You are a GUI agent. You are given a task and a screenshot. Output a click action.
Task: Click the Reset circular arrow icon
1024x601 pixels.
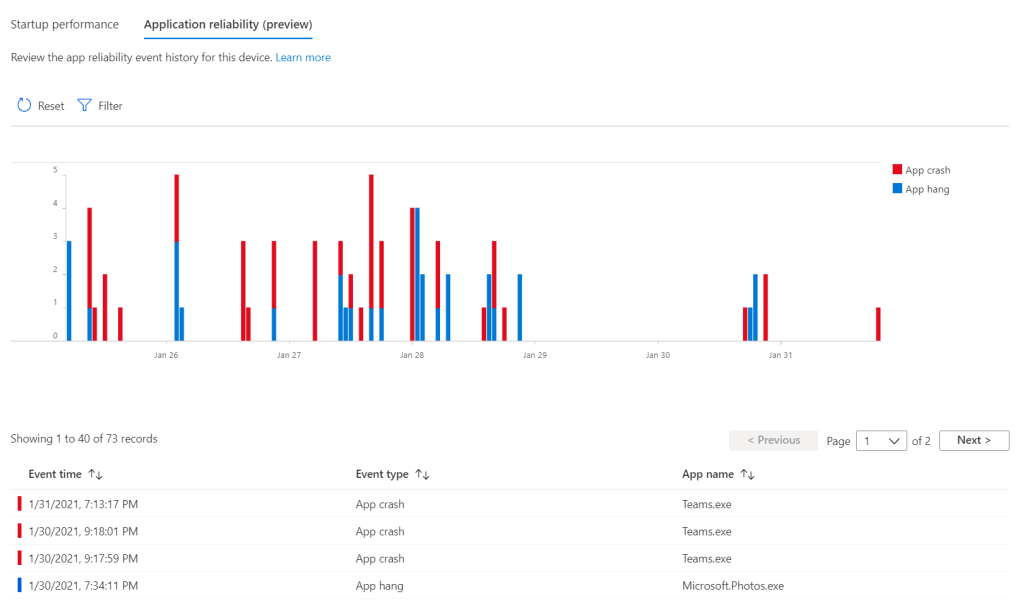pos(25,105)
